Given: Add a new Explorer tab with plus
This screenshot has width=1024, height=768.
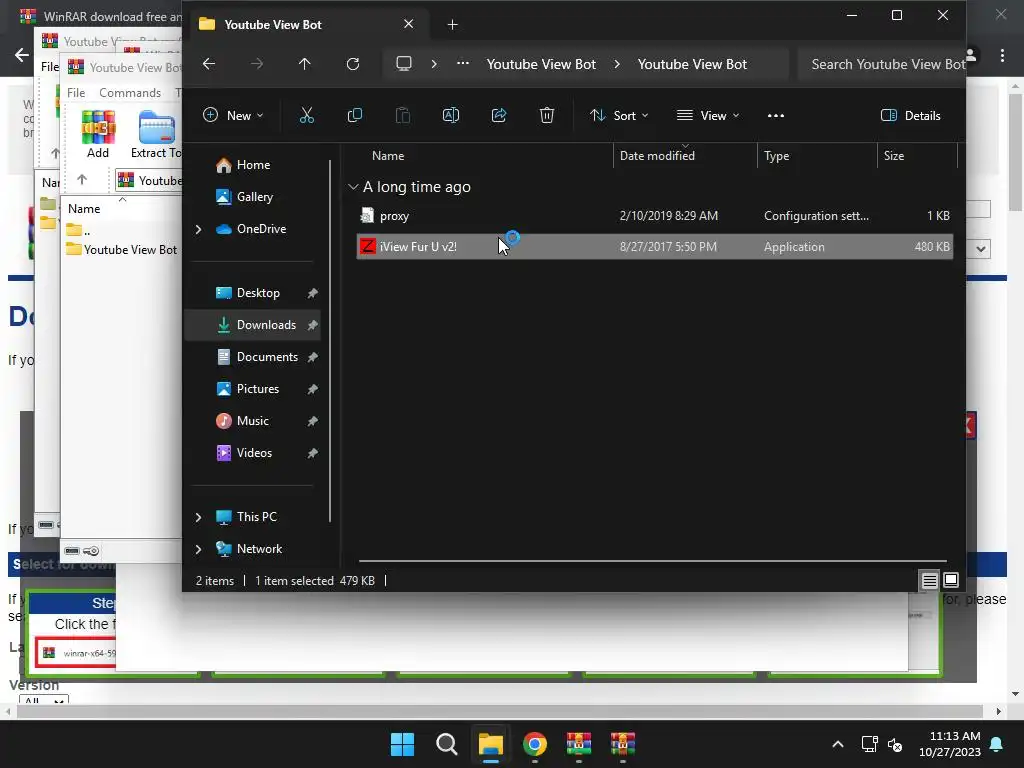Looking at the screenshot, I should [x=453, y=25].
